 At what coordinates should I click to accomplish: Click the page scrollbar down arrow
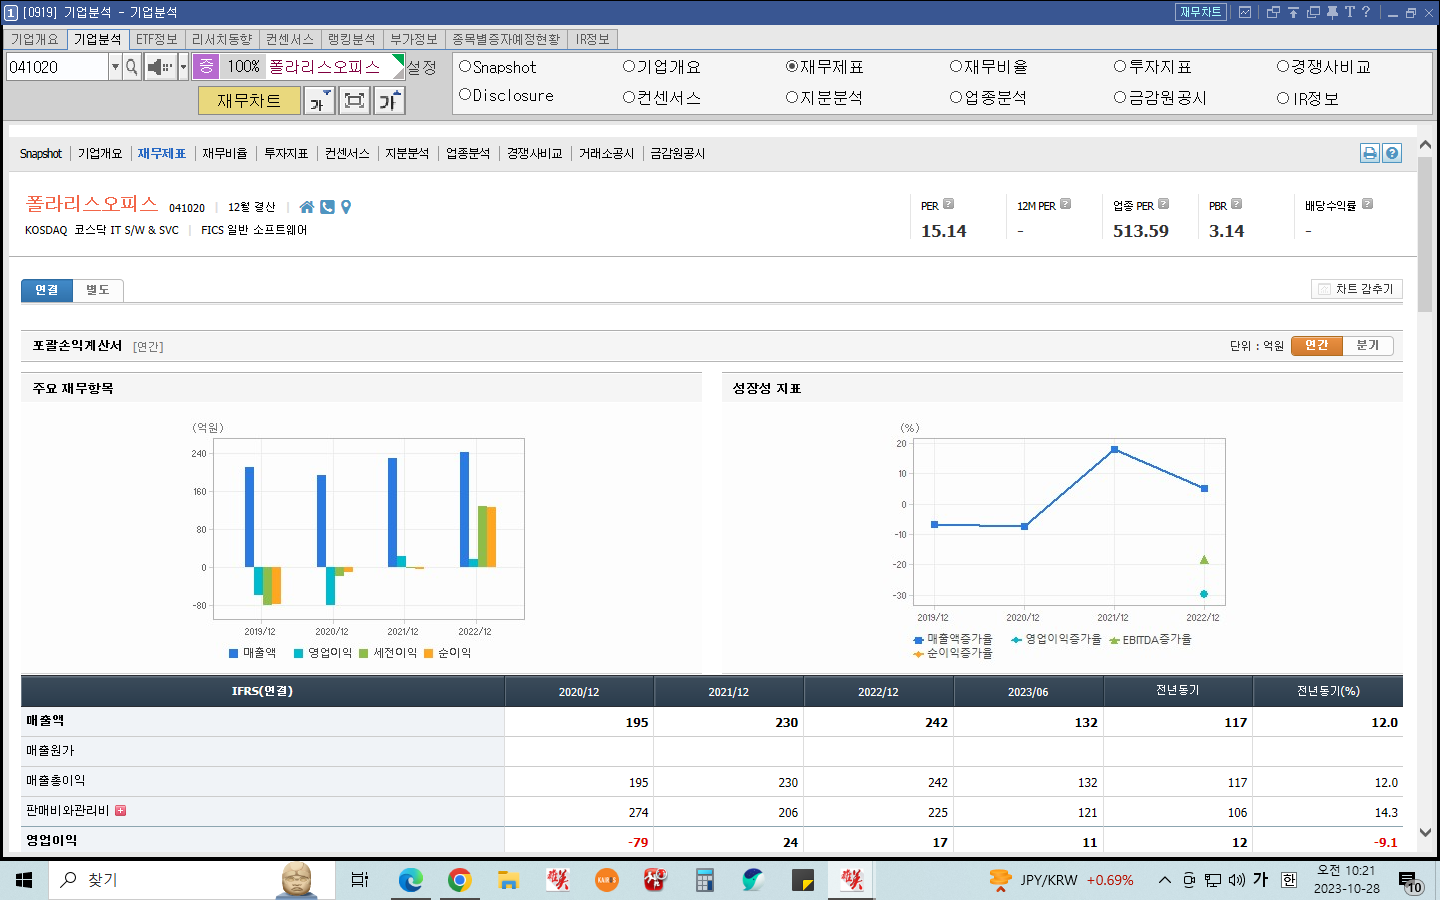[x=1425, y=832]
